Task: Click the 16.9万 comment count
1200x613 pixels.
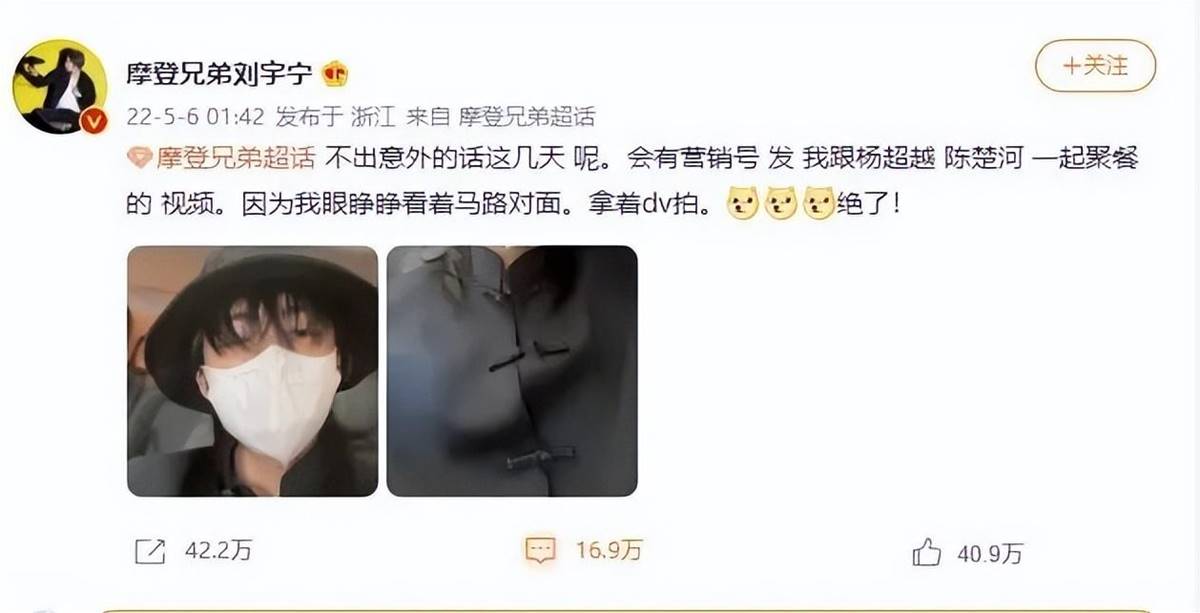Action: coord(609,551)
